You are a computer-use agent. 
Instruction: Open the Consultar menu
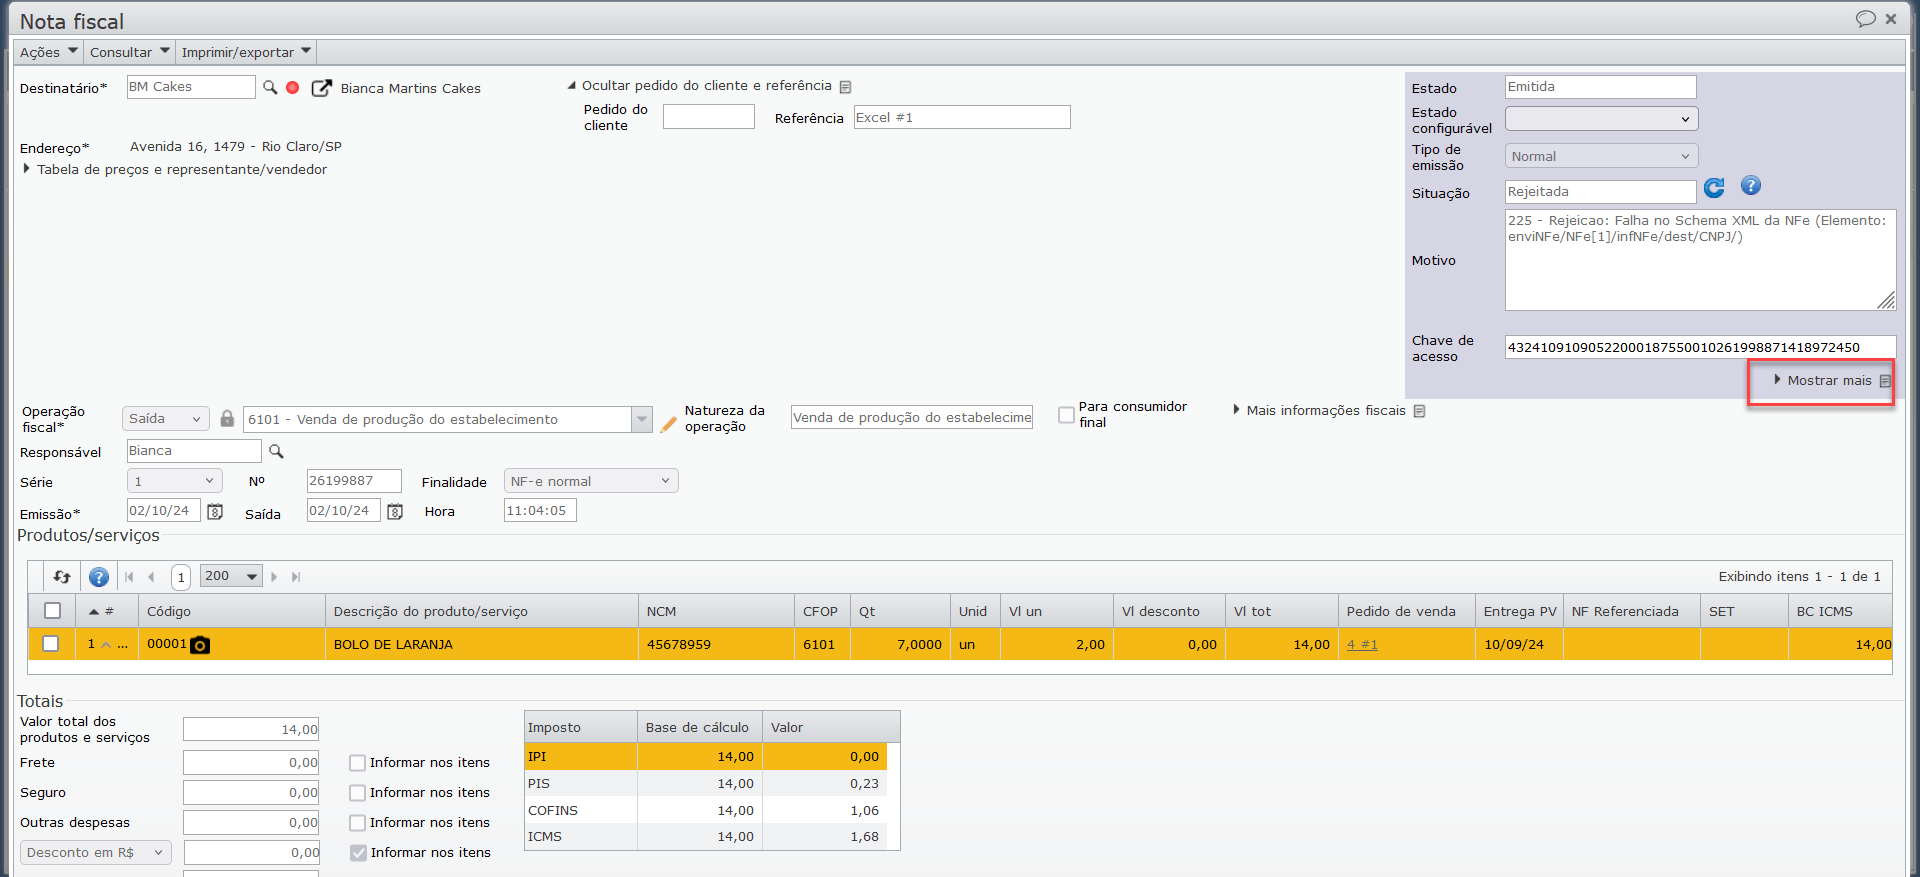(130, 52)
